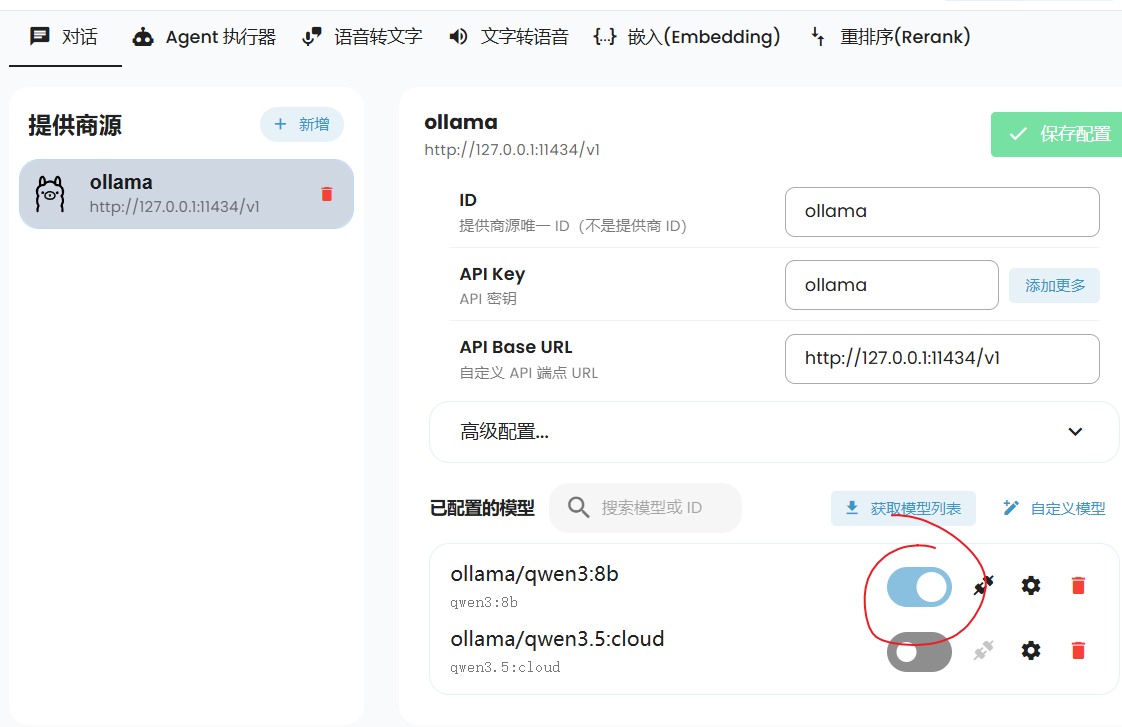Screen dimensions: 1122x727
Task: Click the 搜索模型或 ID search box
Action: [x=645, y=507]
